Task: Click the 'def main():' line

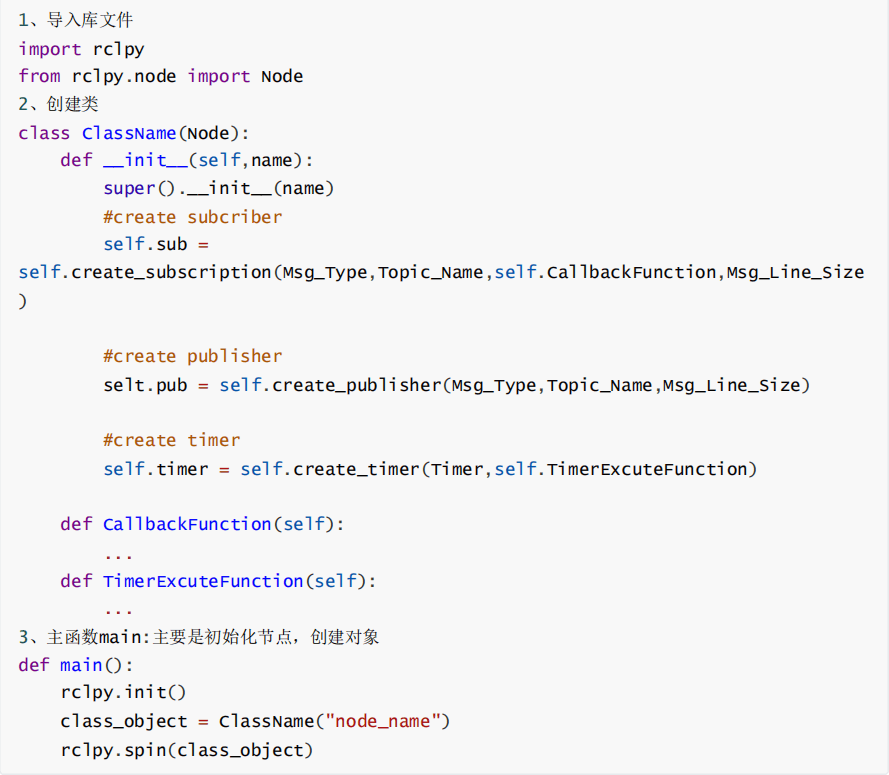Action: [75, 665]
